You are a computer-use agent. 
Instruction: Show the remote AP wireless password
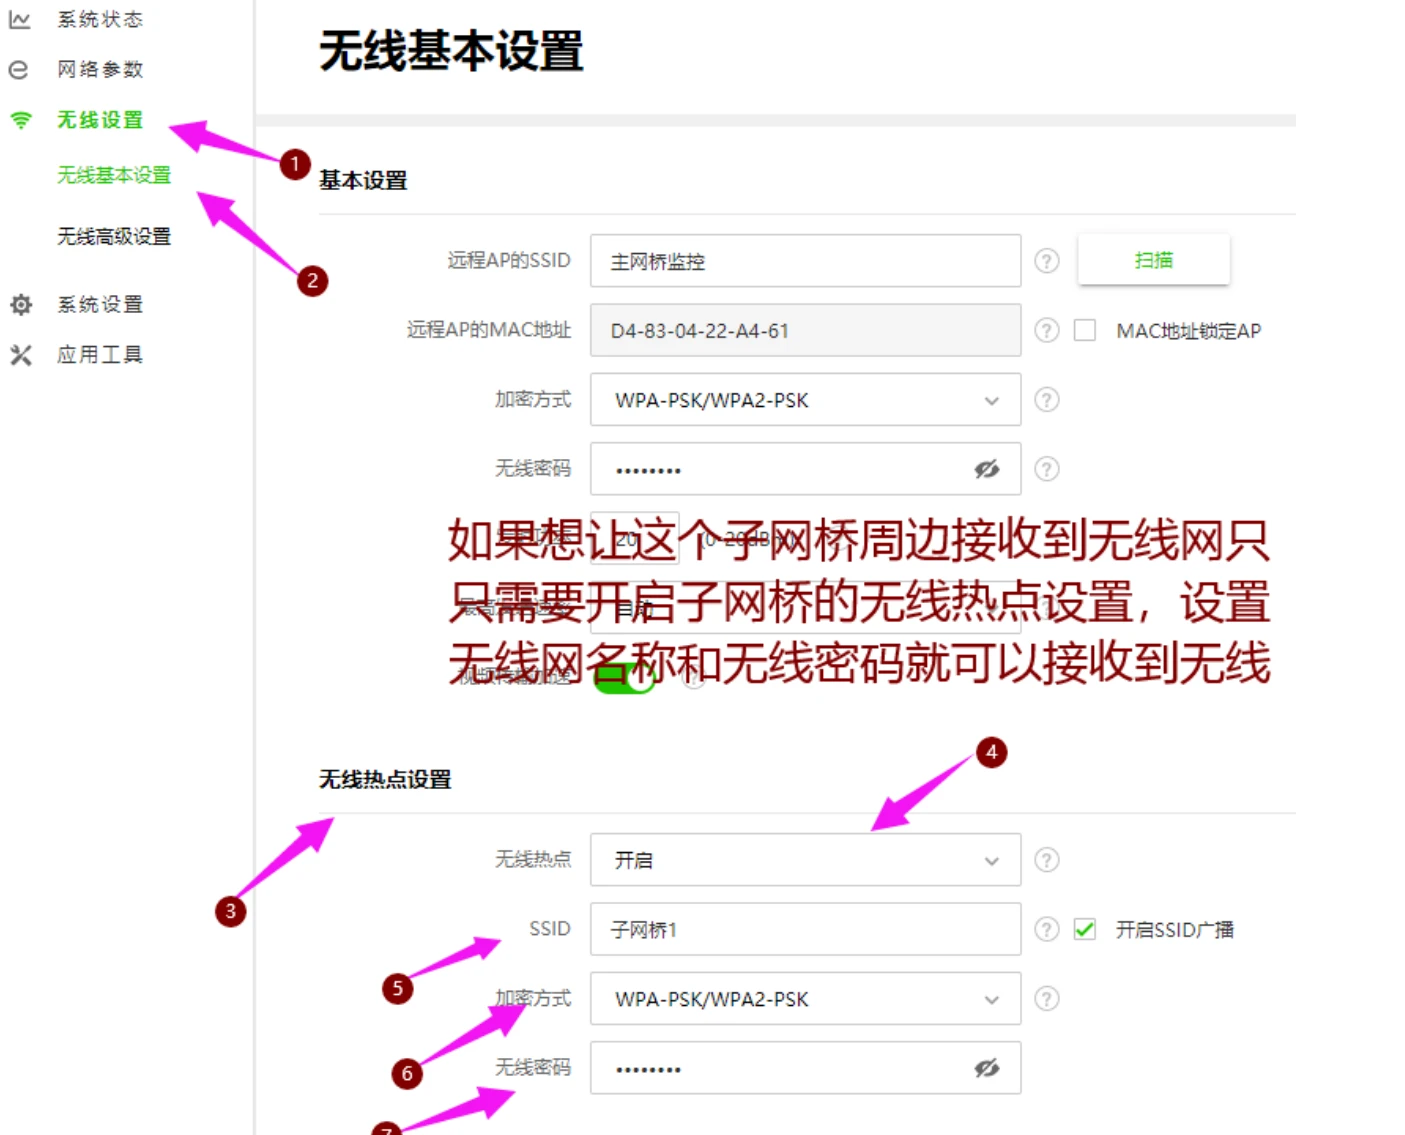(x=987, y=469)
